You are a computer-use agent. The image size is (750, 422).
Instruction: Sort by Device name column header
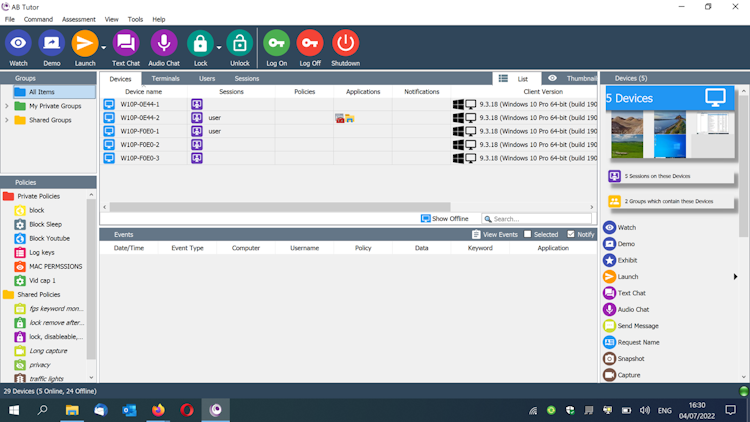pos(143,91)
